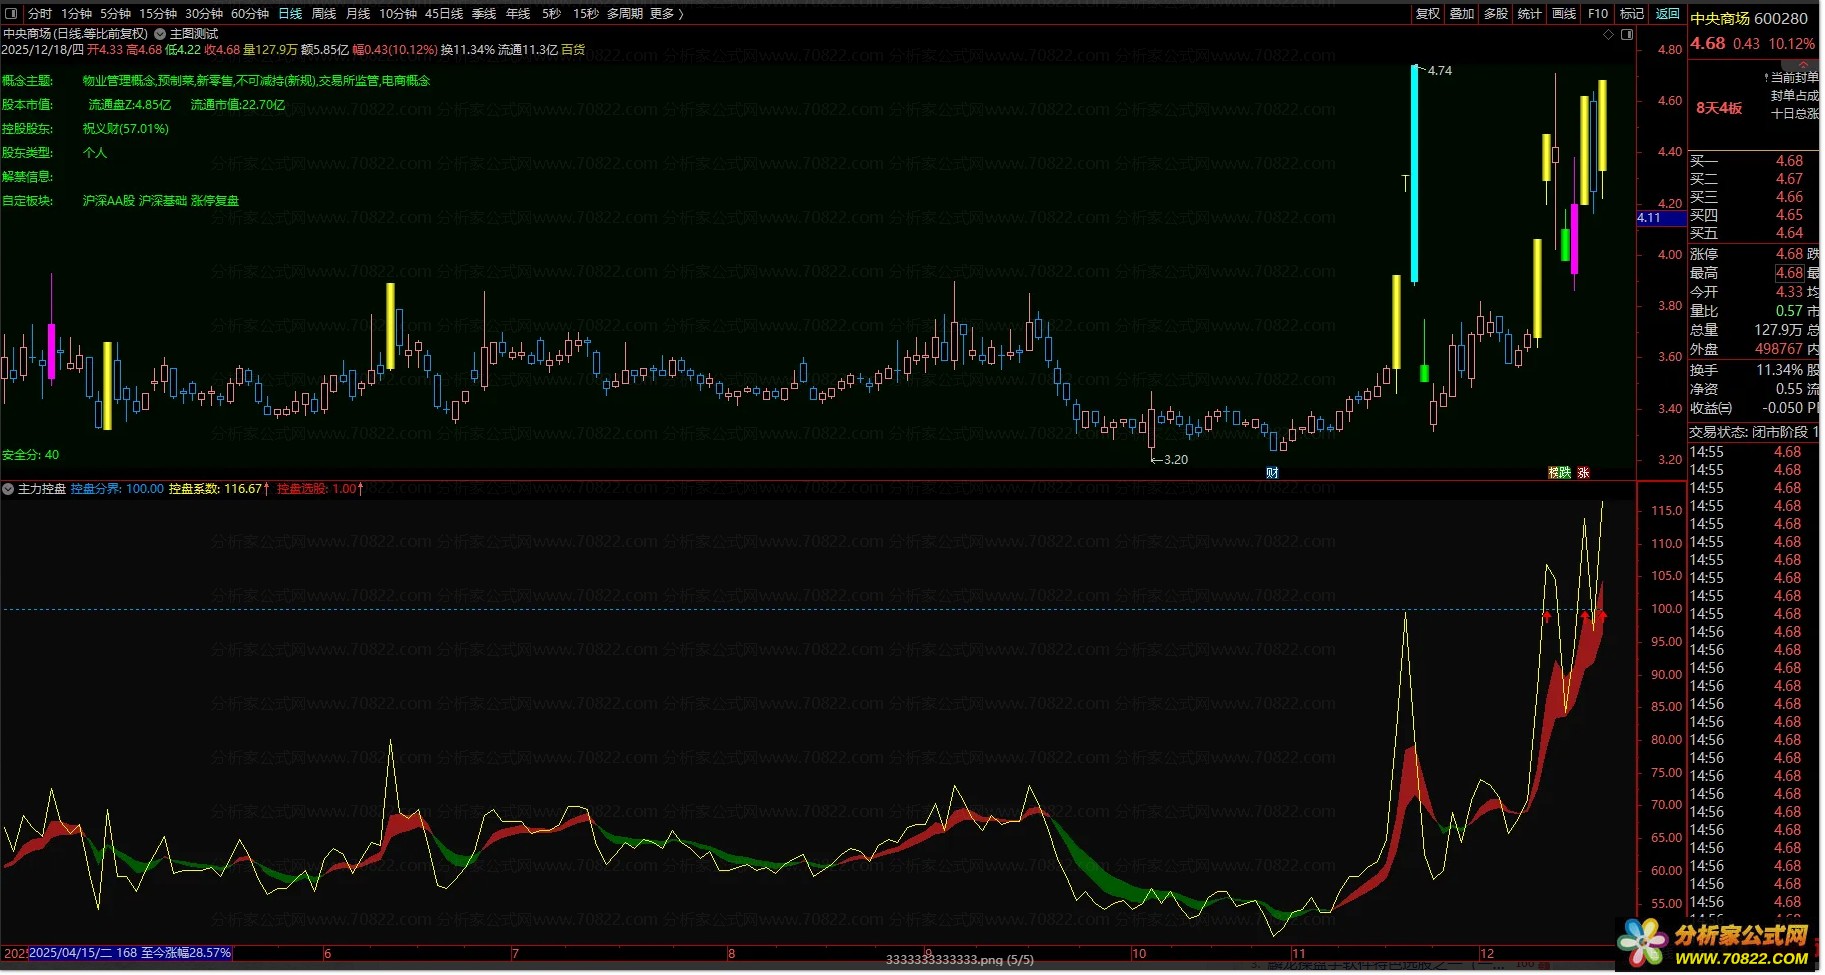This screenshot has height=975, width=1825.
Task: Click the 财 marker icon on timeline
Action: point(1272,473)
